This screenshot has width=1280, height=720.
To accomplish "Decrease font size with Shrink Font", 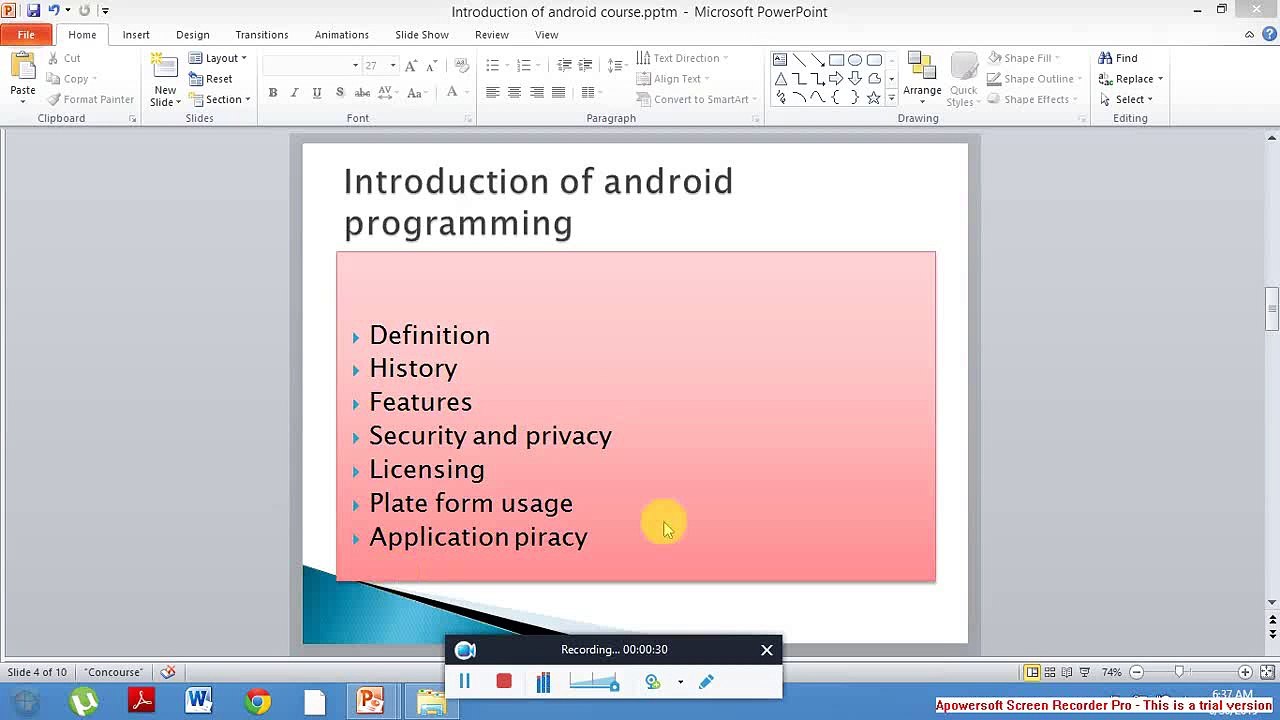I will tap(432, 66).
